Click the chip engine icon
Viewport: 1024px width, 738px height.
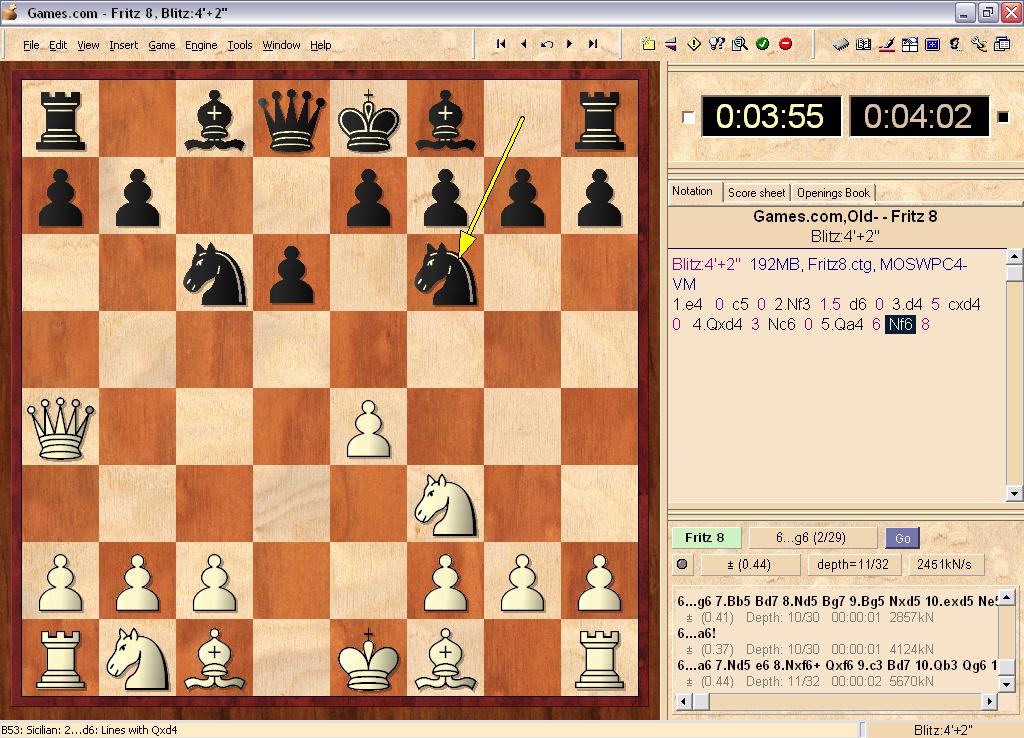(x=840, y=44)
